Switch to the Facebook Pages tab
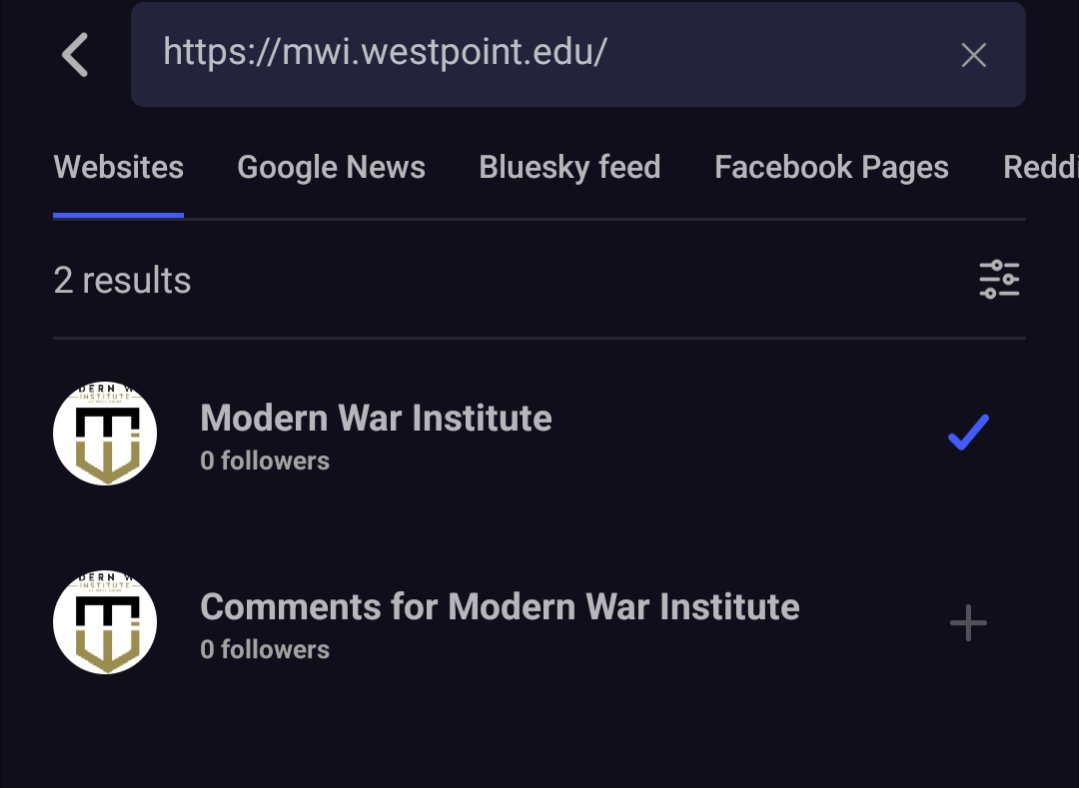This screenshot has height=788, width=1079. 831,167
